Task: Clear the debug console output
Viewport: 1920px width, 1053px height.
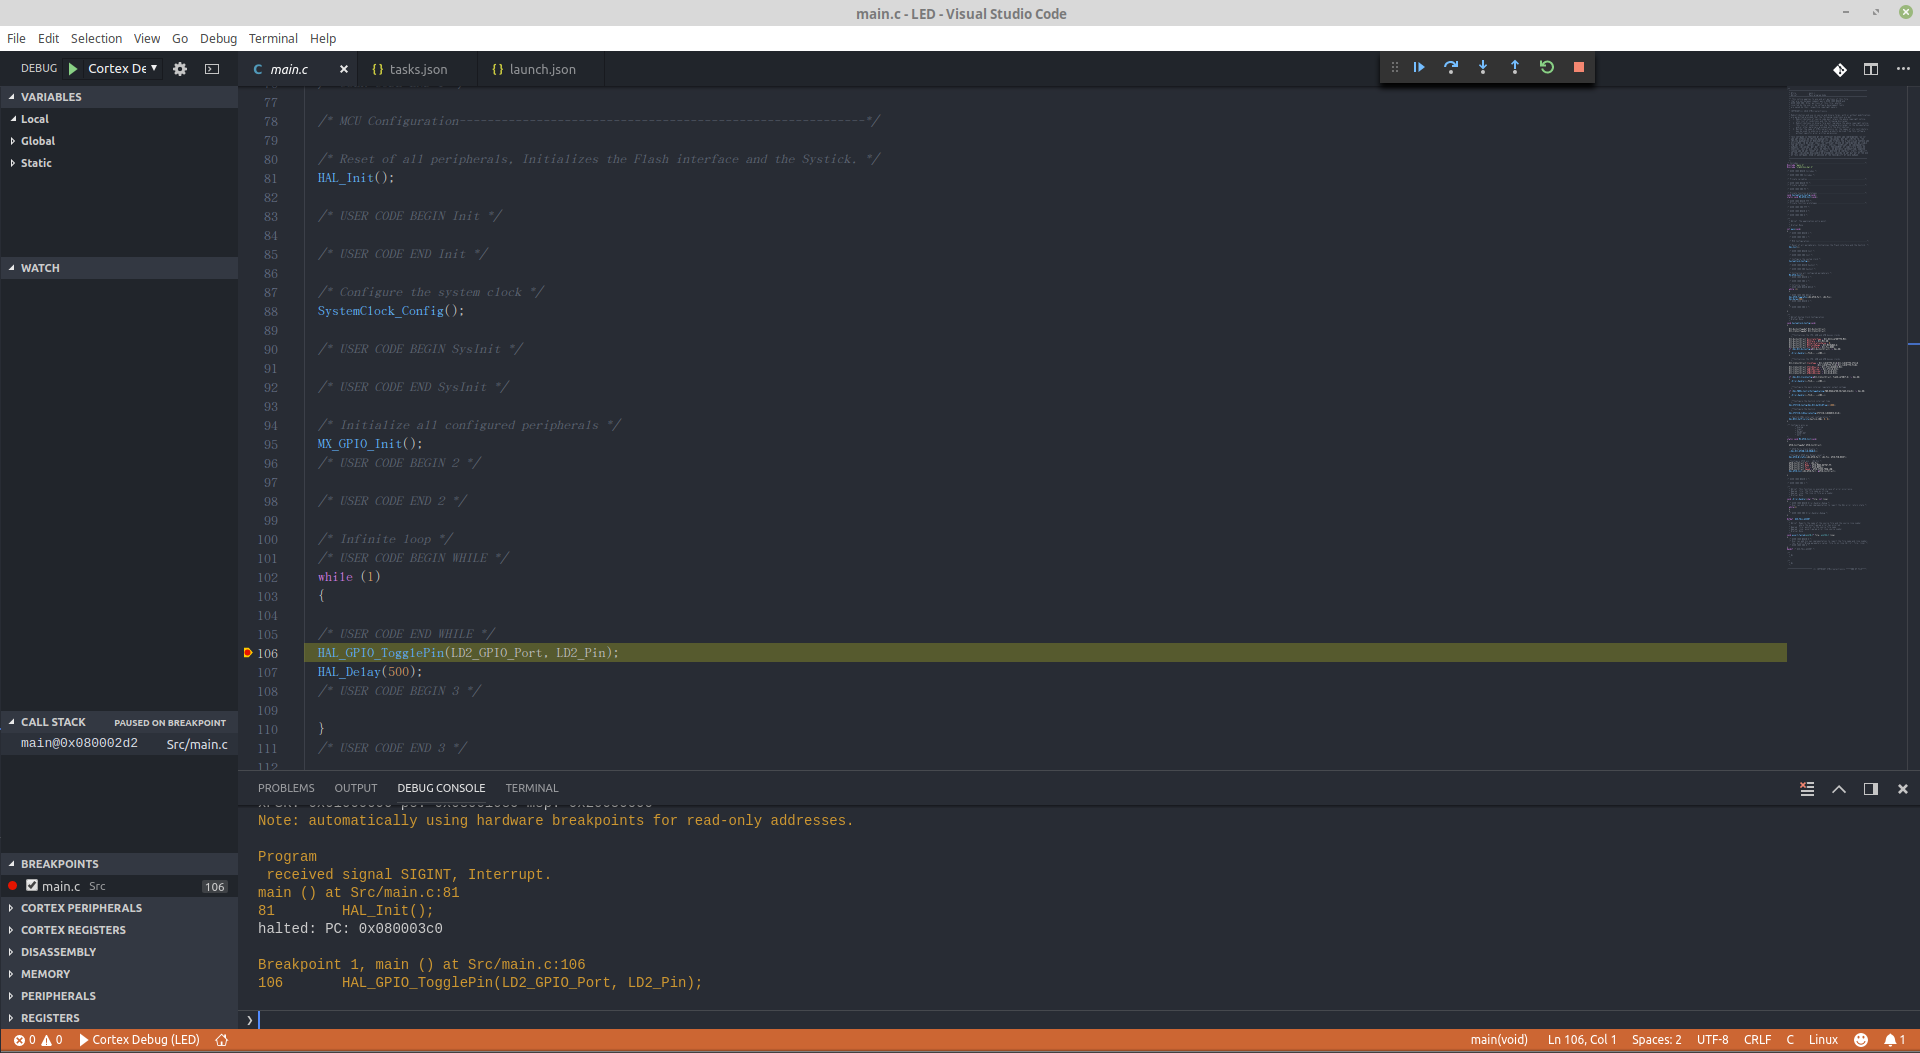Action: (x=1807, y=789)
